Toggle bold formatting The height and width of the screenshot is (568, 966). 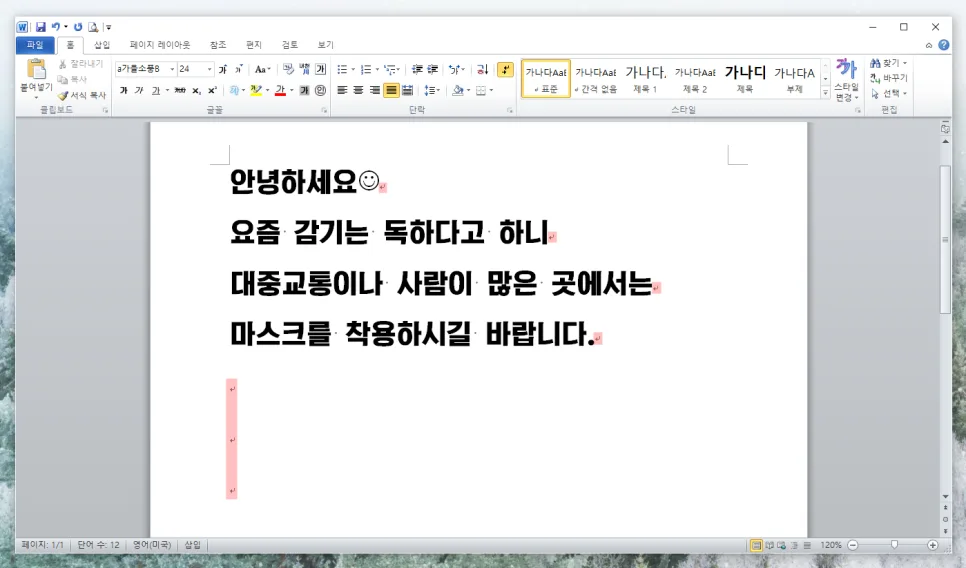tap(124, 91)
